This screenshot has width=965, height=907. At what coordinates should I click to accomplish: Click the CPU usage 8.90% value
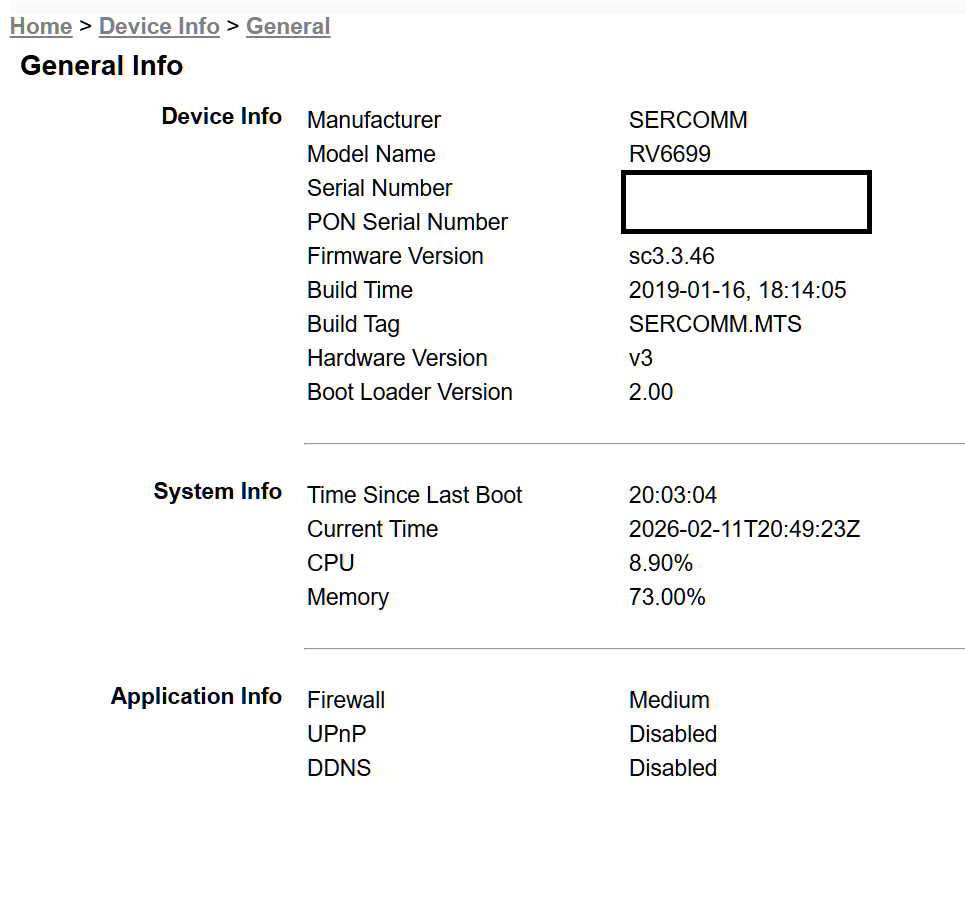click(x=661, y=563)
